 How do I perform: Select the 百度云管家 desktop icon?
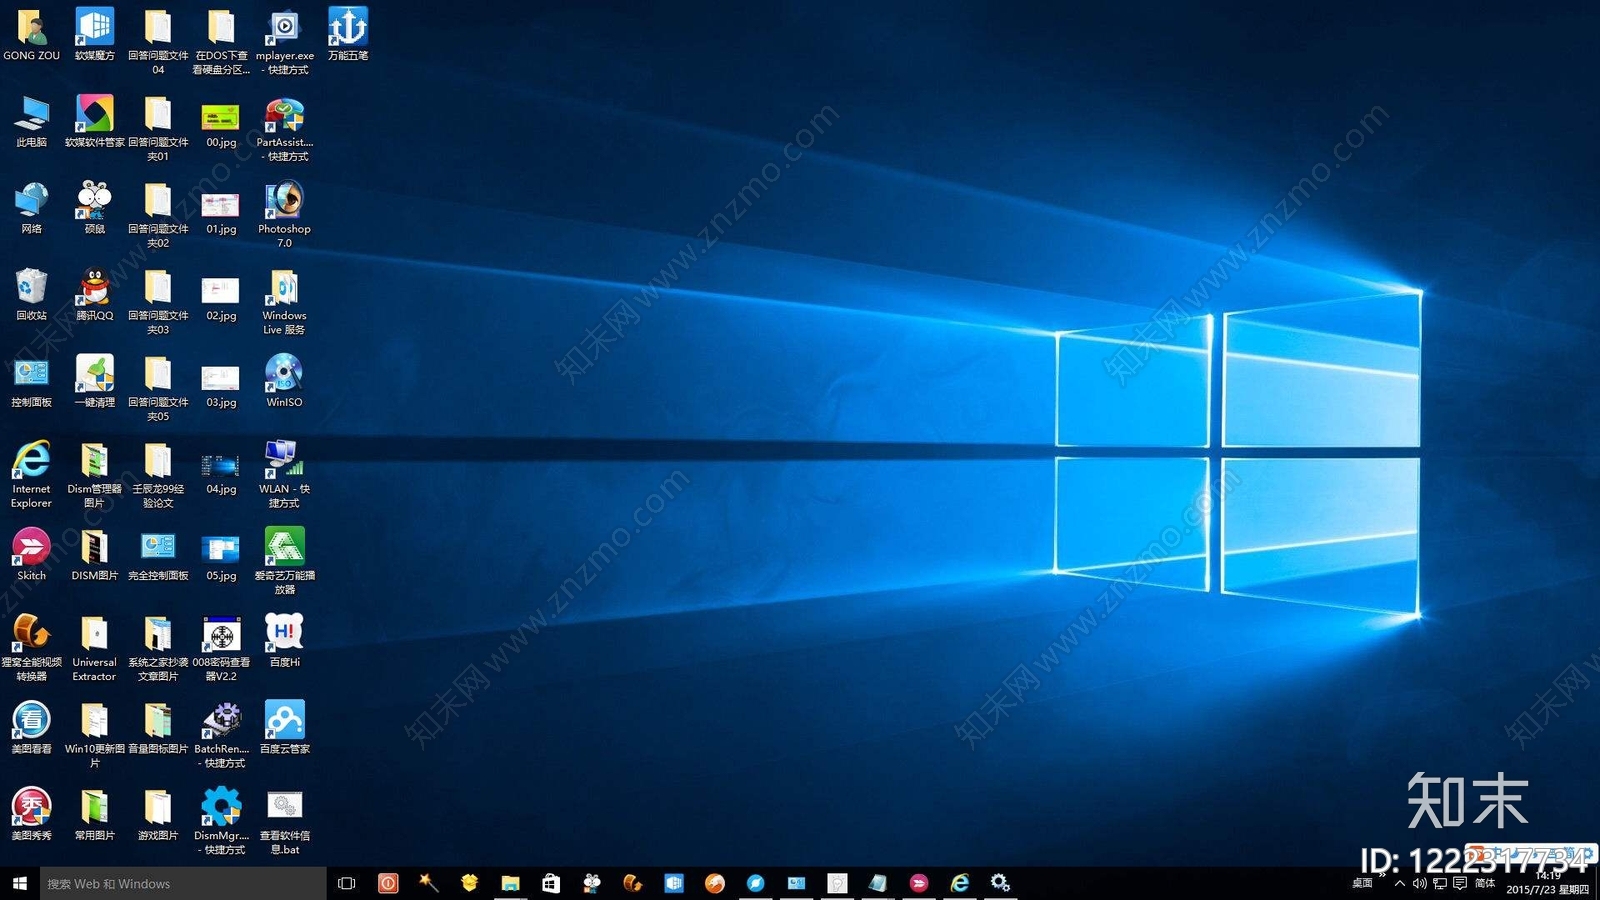(x=285, y=728)
